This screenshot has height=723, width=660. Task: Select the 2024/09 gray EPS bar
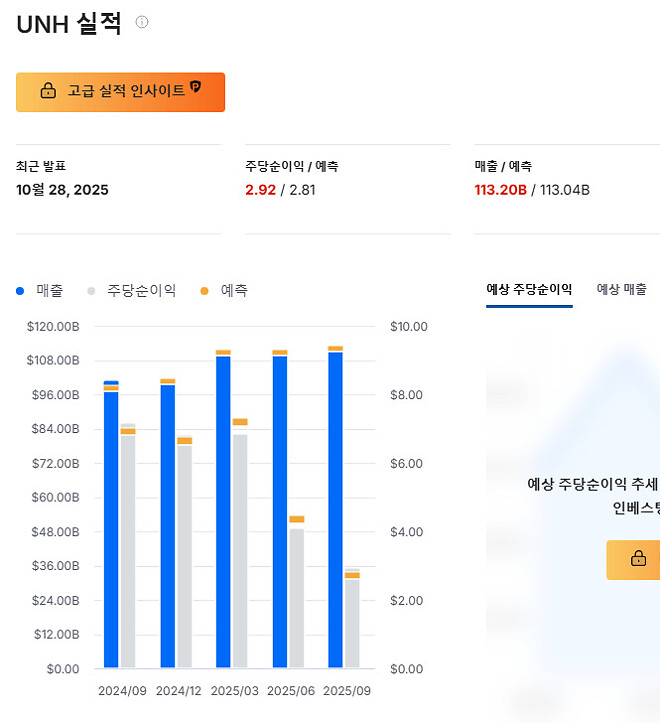[128, 545]
